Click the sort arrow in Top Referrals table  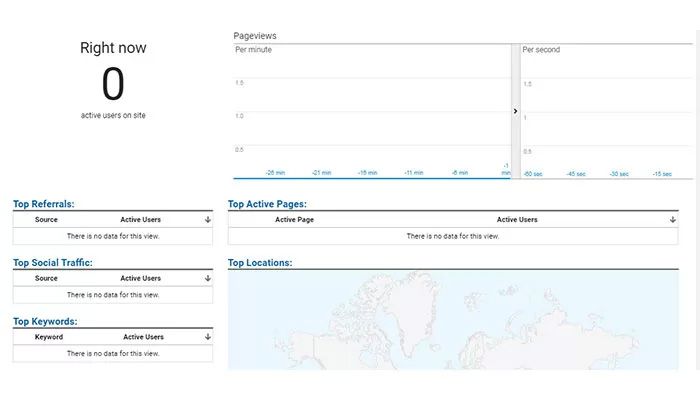(207, 219)
